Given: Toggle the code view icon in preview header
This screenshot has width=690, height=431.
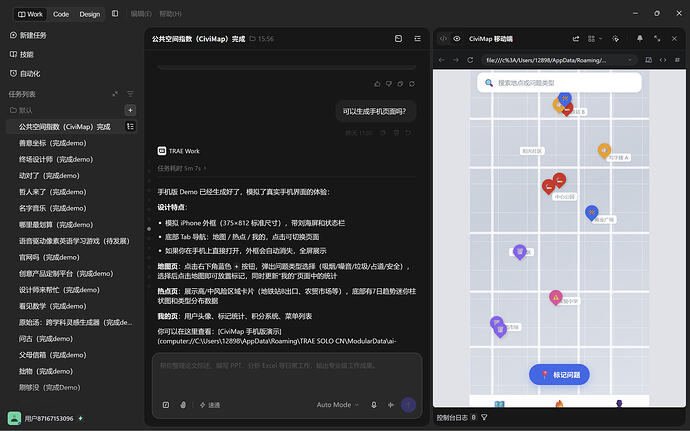Looking at the screenshot, I should (443, 39).
